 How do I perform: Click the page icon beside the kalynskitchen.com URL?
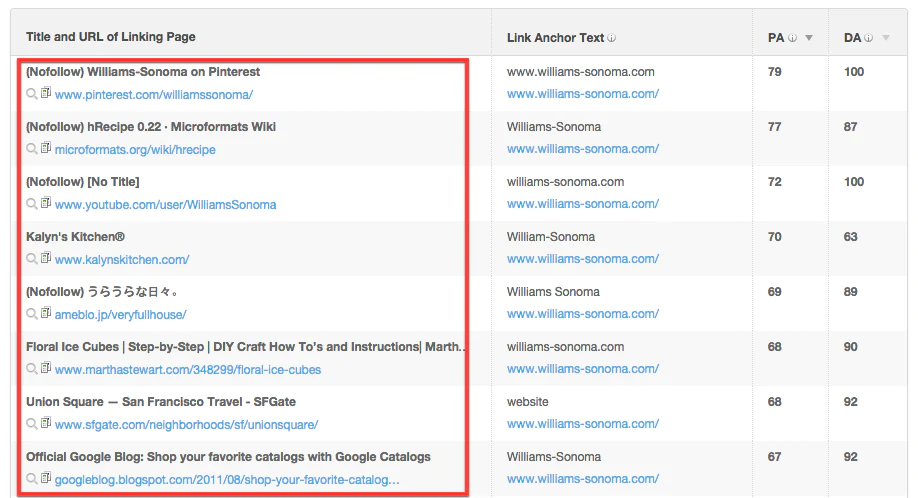click(46, 259)
